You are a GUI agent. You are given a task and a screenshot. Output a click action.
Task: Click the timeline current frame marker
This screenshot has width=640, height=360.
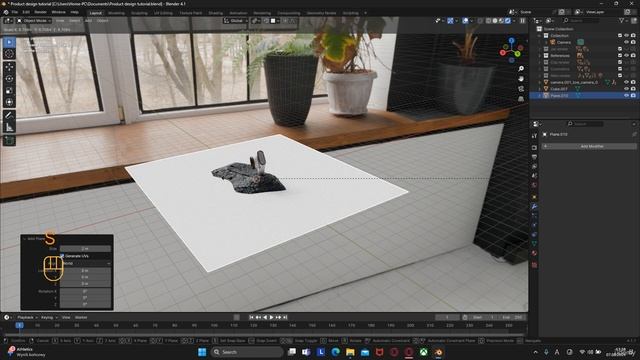[19, 325]
